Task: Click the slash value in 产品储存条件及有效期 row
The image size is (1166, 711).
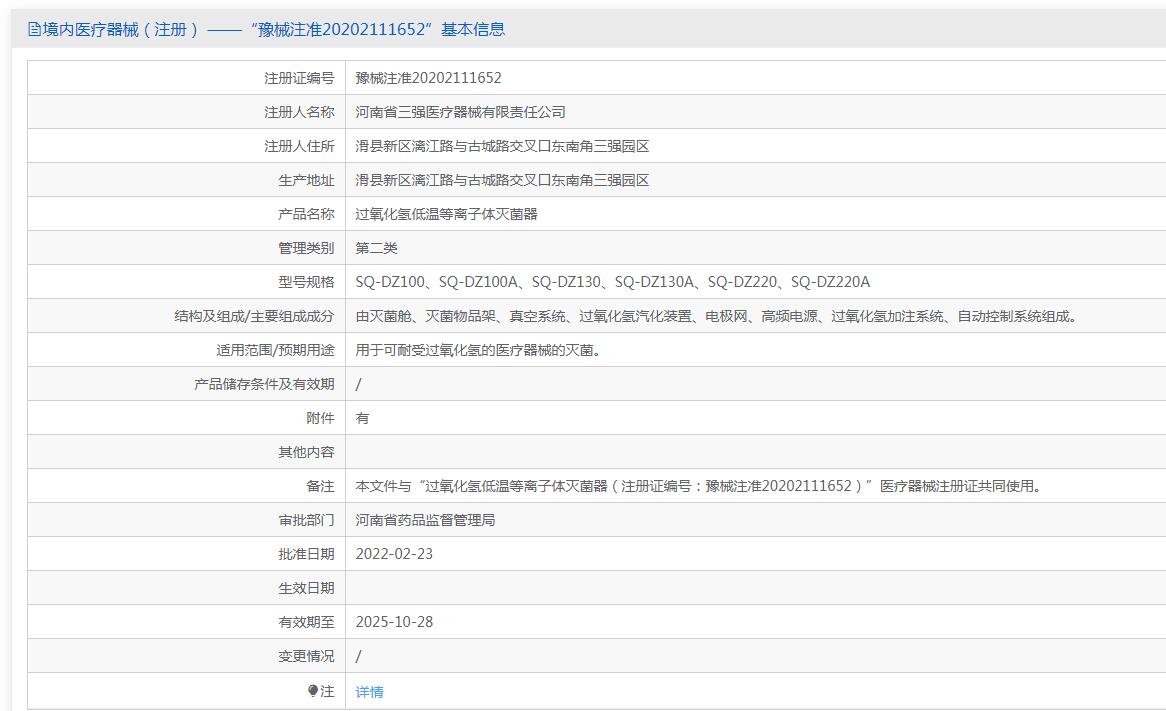Action: (358, 385)
